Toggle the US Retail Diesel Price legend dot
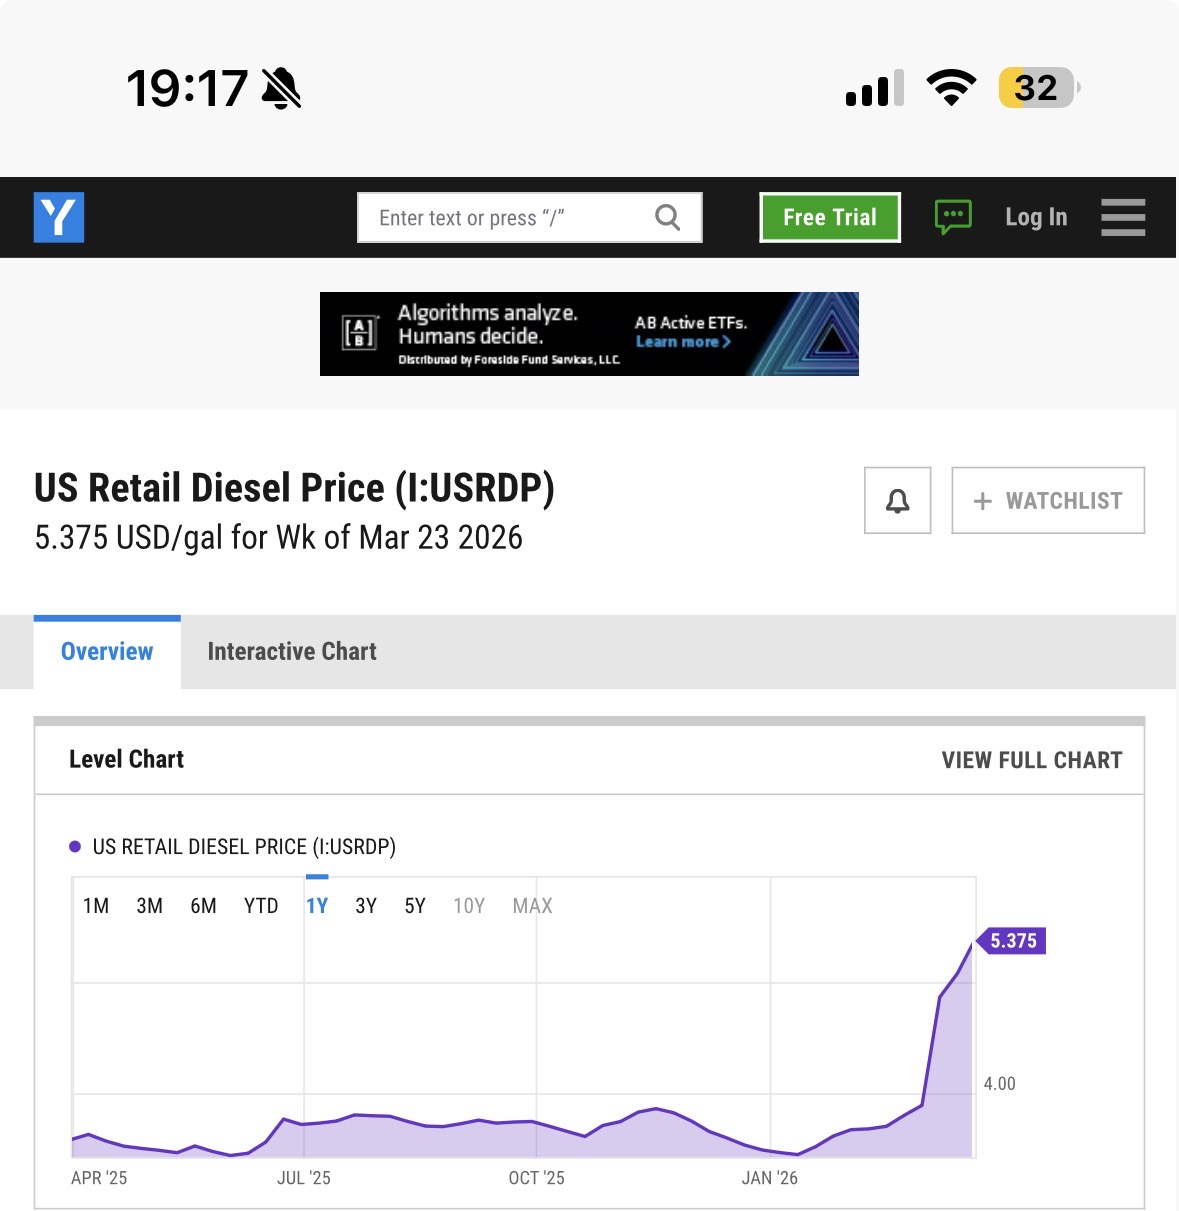The width and height of the screenshot is (1179, 1211). coord(75,847)
